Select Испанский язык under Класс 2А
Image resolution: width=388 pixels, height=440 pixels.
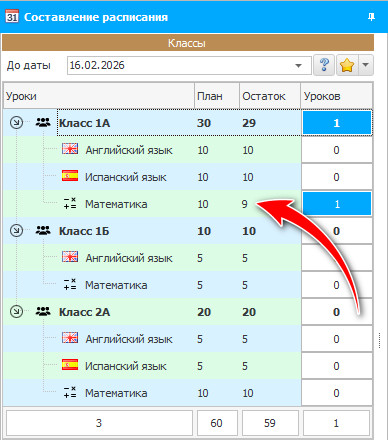pyautogui.click(x=126, y=366)
